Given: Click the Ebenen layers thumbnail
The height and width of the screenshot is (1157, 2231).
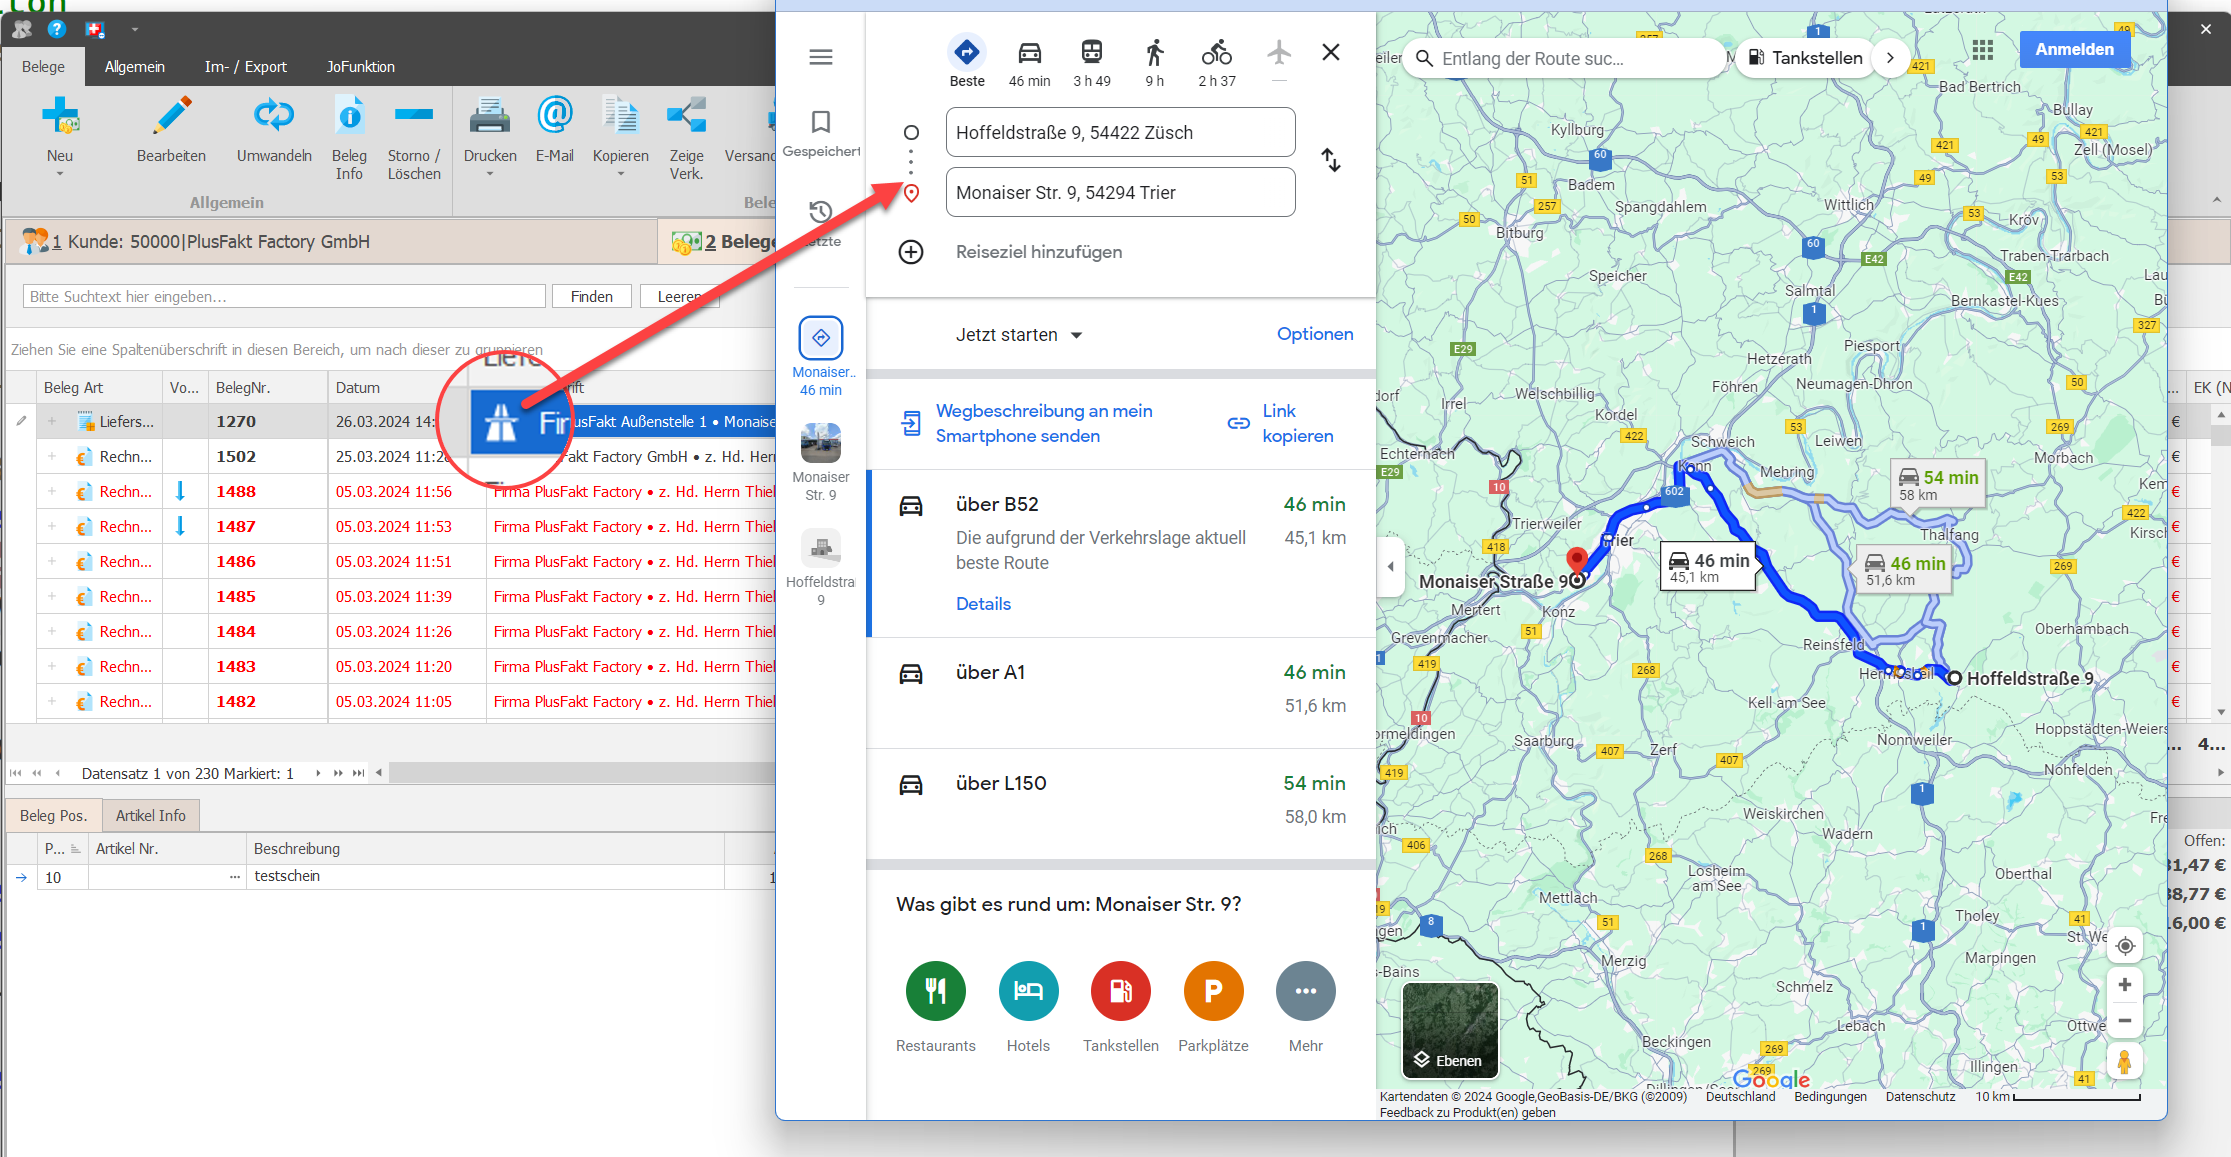Looking at the screenshot, I should [1450, 1030].
